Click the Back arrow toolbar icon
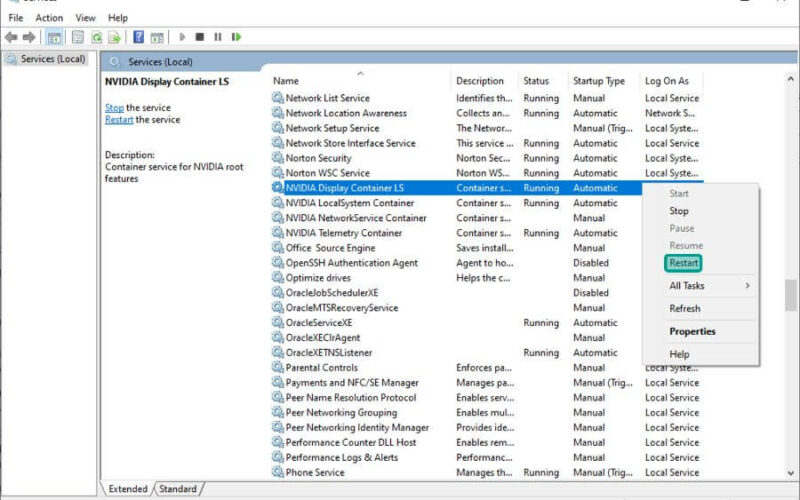This screenshot has width=800, height=500. pos(11,37)
